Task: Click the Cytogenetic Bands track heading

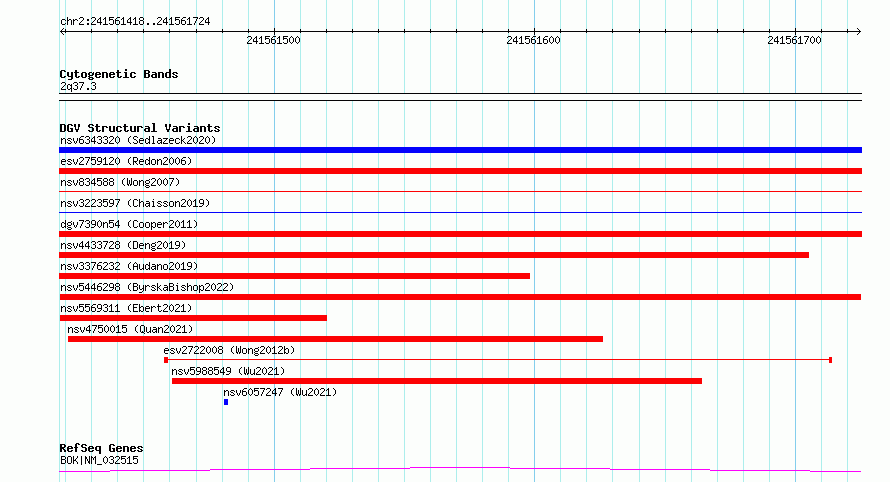Action: [119, 74]
